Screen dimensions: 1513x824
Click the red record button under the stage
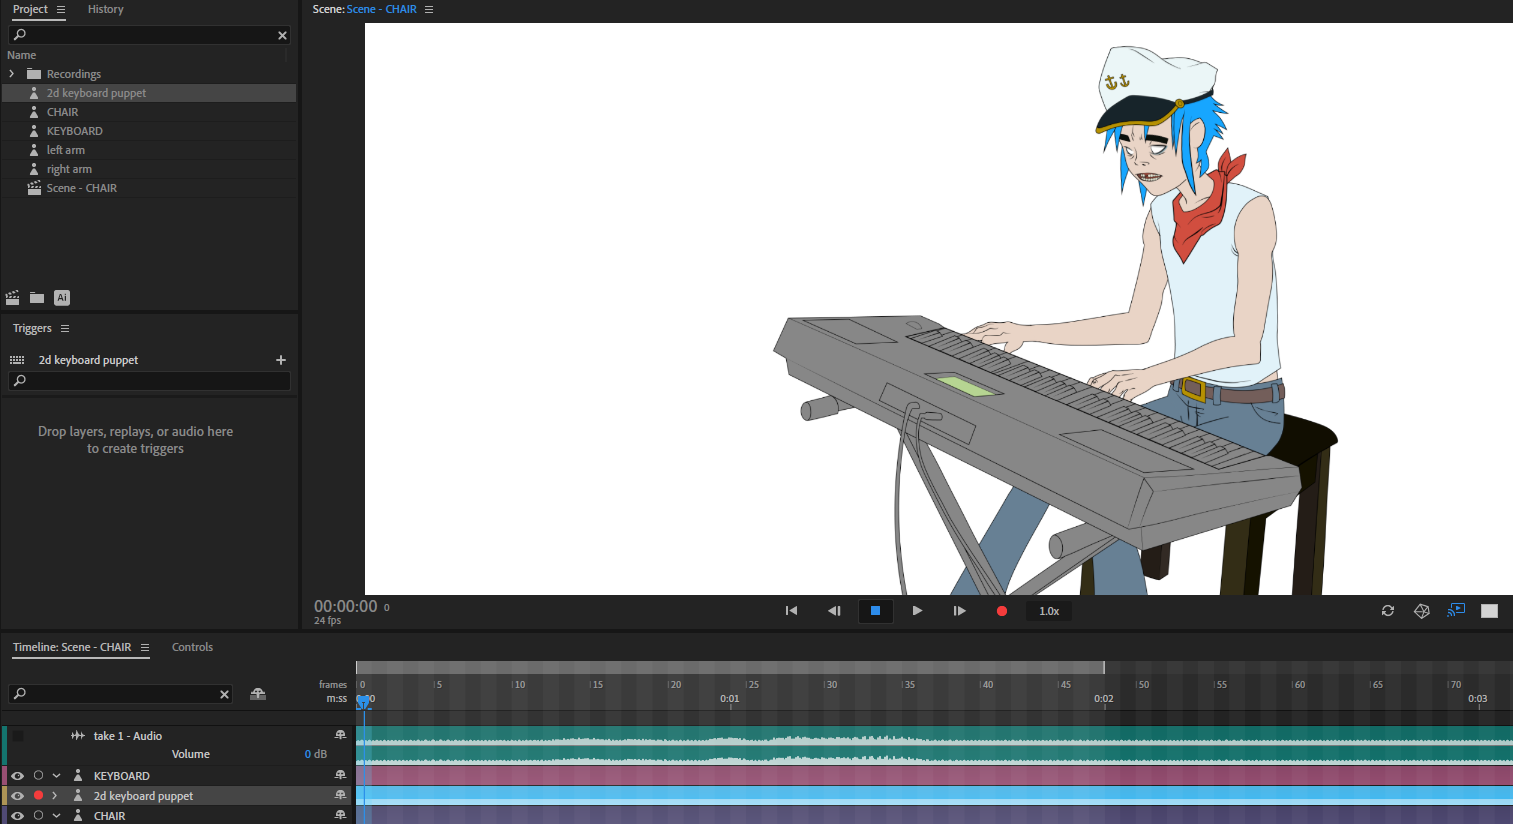1001,610
